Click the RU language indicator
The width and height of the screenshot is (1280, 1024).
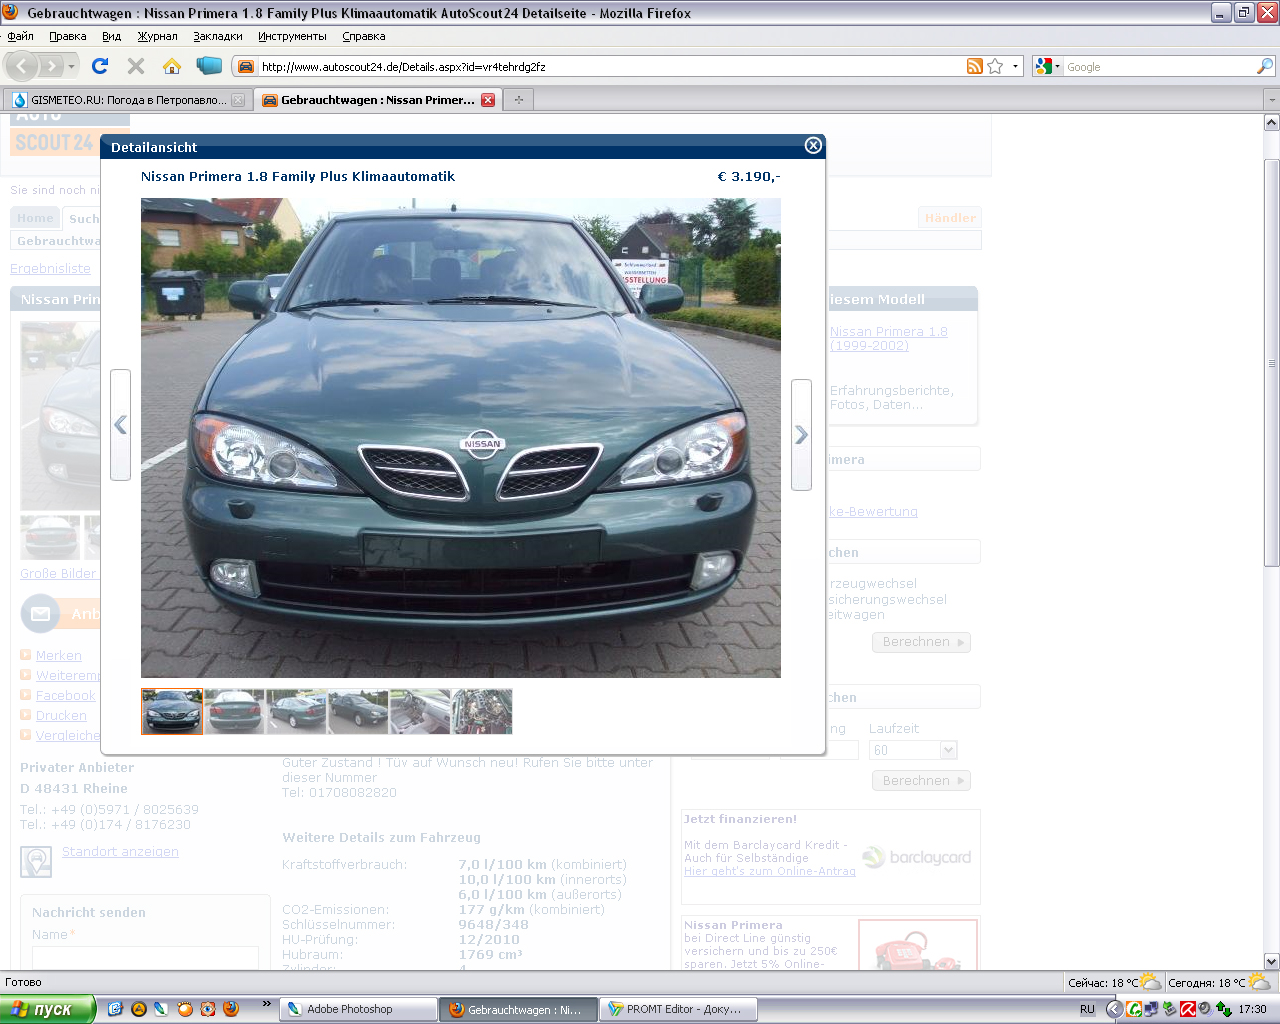1087,1010
